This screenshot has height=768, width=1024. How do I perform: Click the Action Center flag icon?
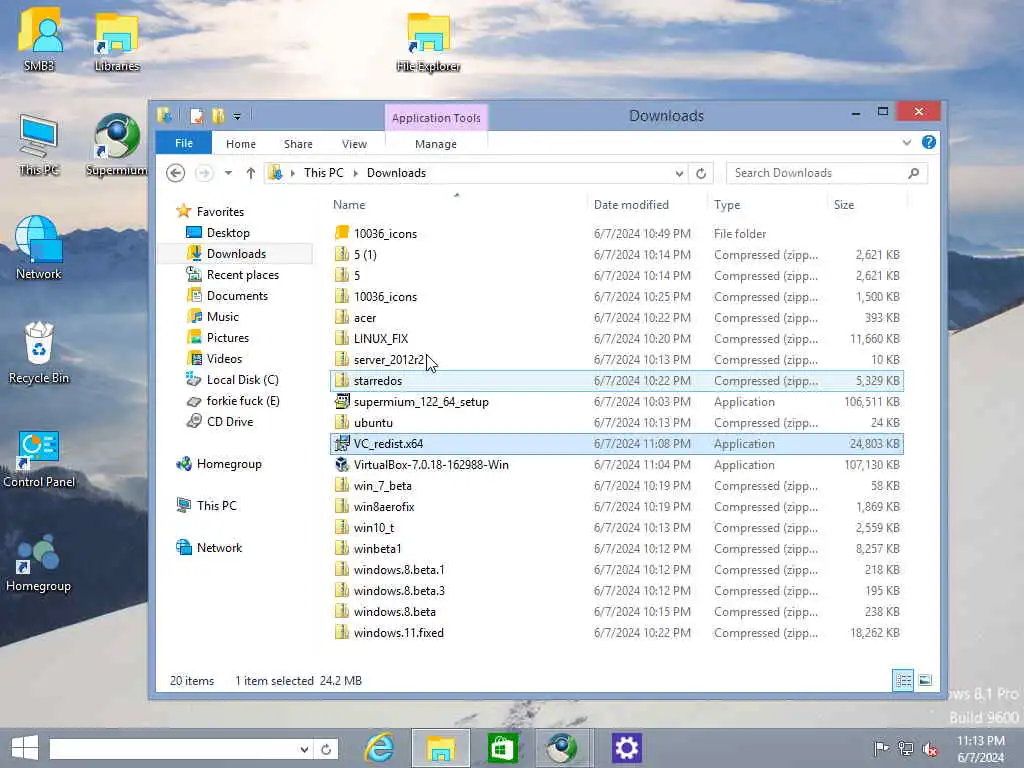(881, 748)
